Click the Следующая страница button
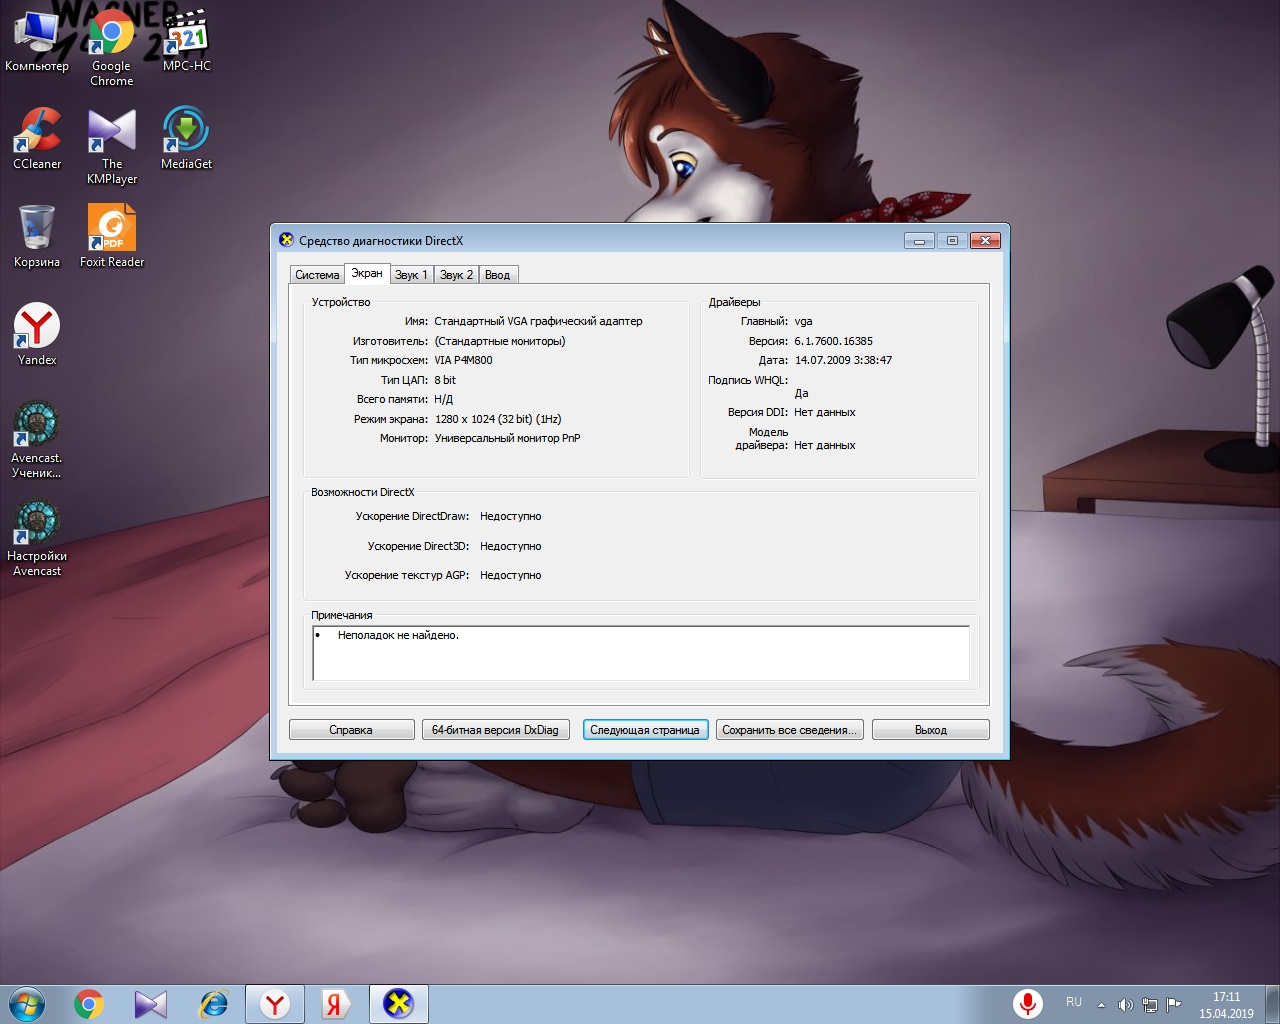The image size is (1280, 1024). pos(645,730)
